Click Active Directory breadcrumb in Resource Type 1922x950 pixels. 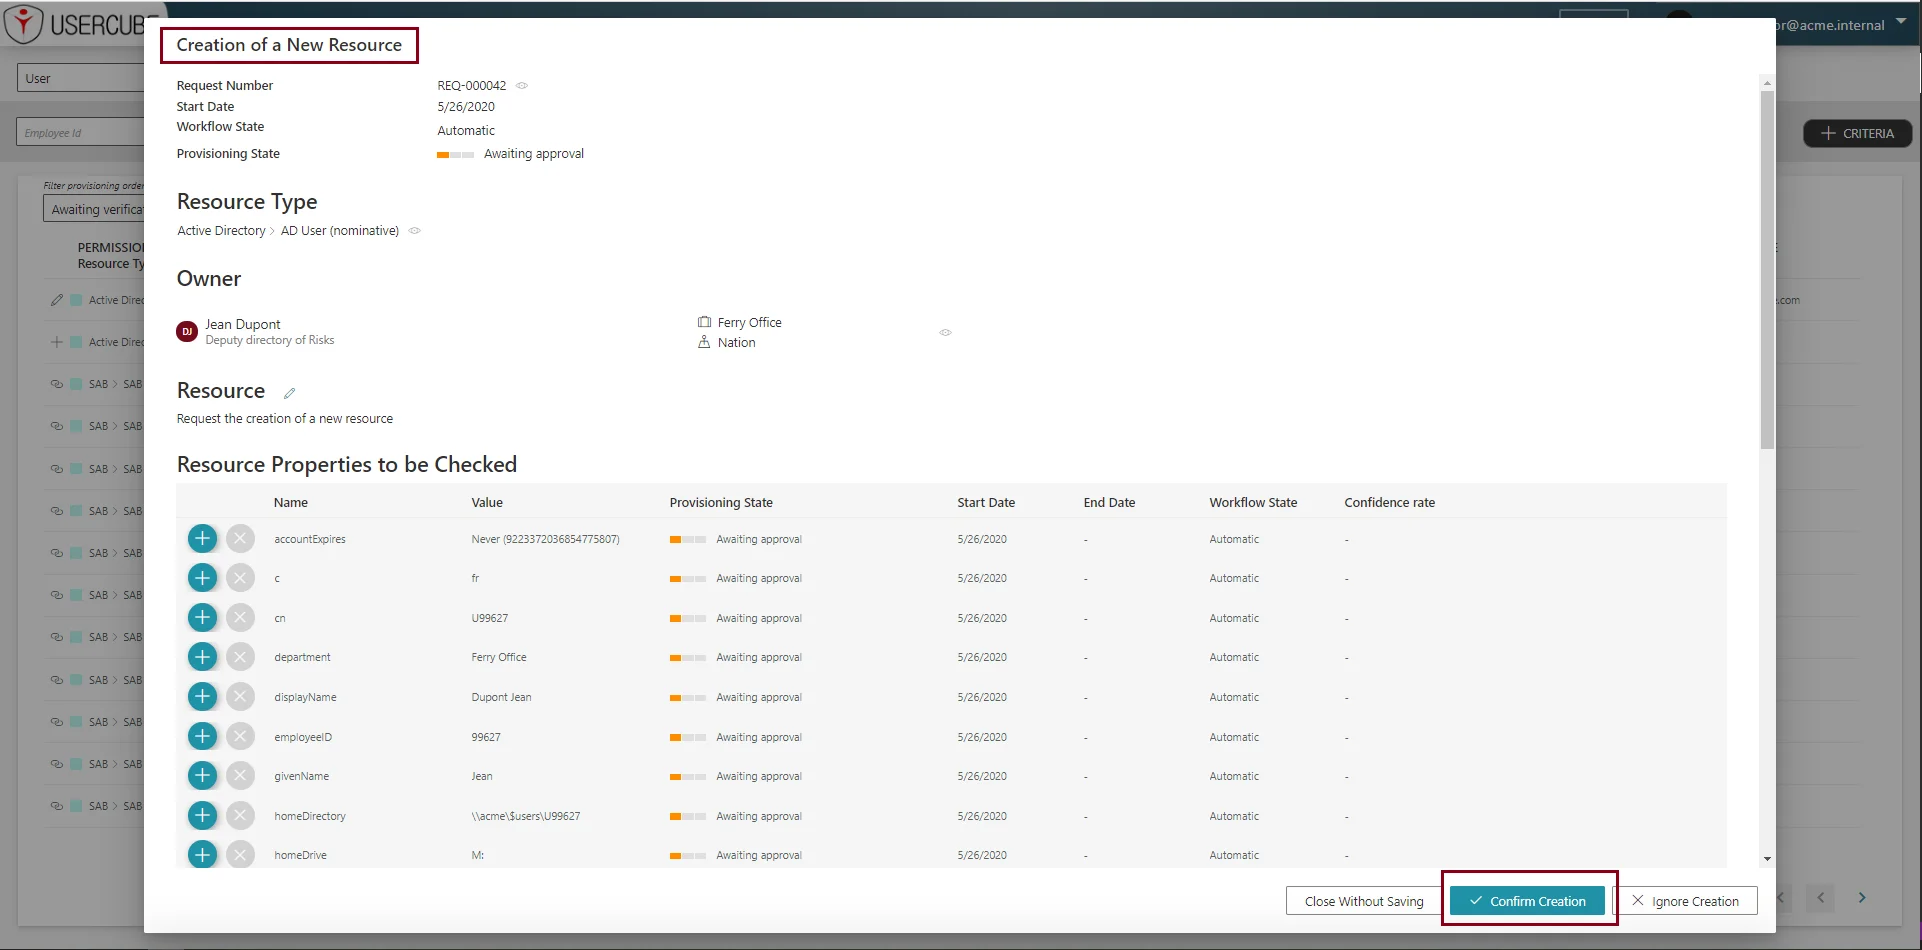[221, 231]
